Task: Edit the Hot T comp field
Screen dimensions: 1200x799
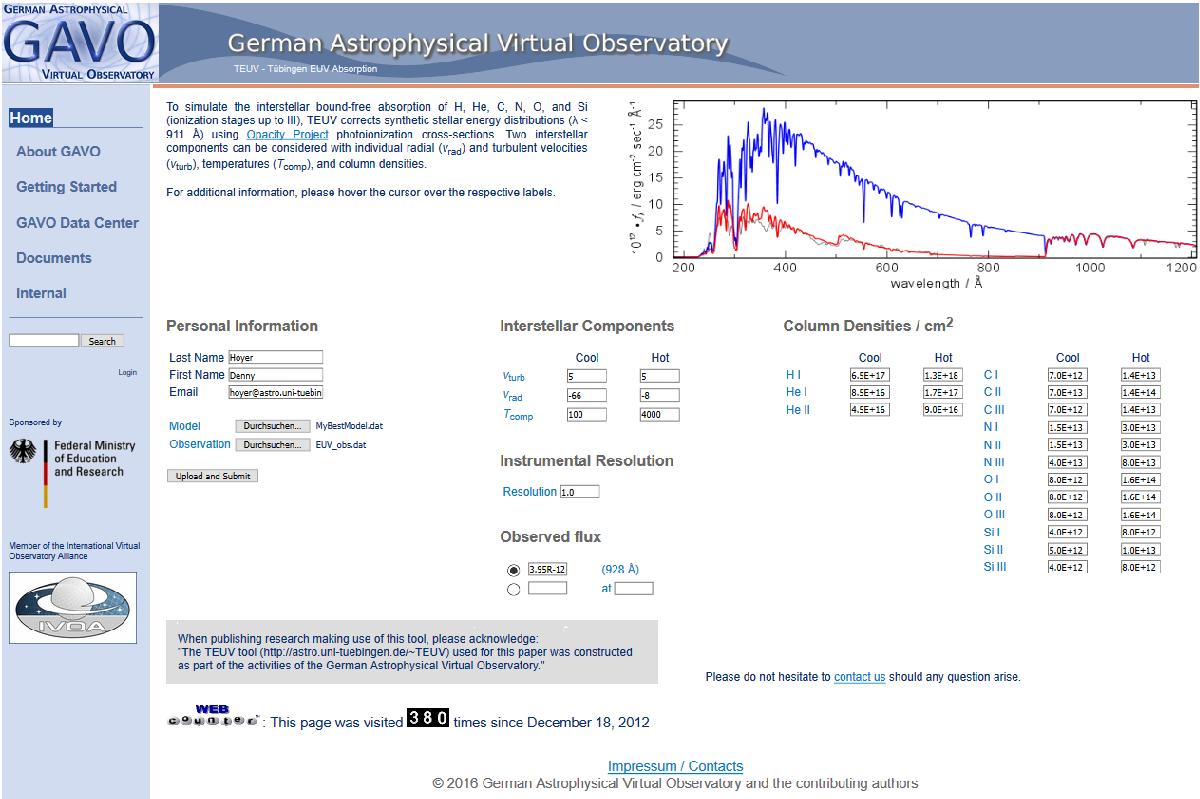Action: pos(660,414)
